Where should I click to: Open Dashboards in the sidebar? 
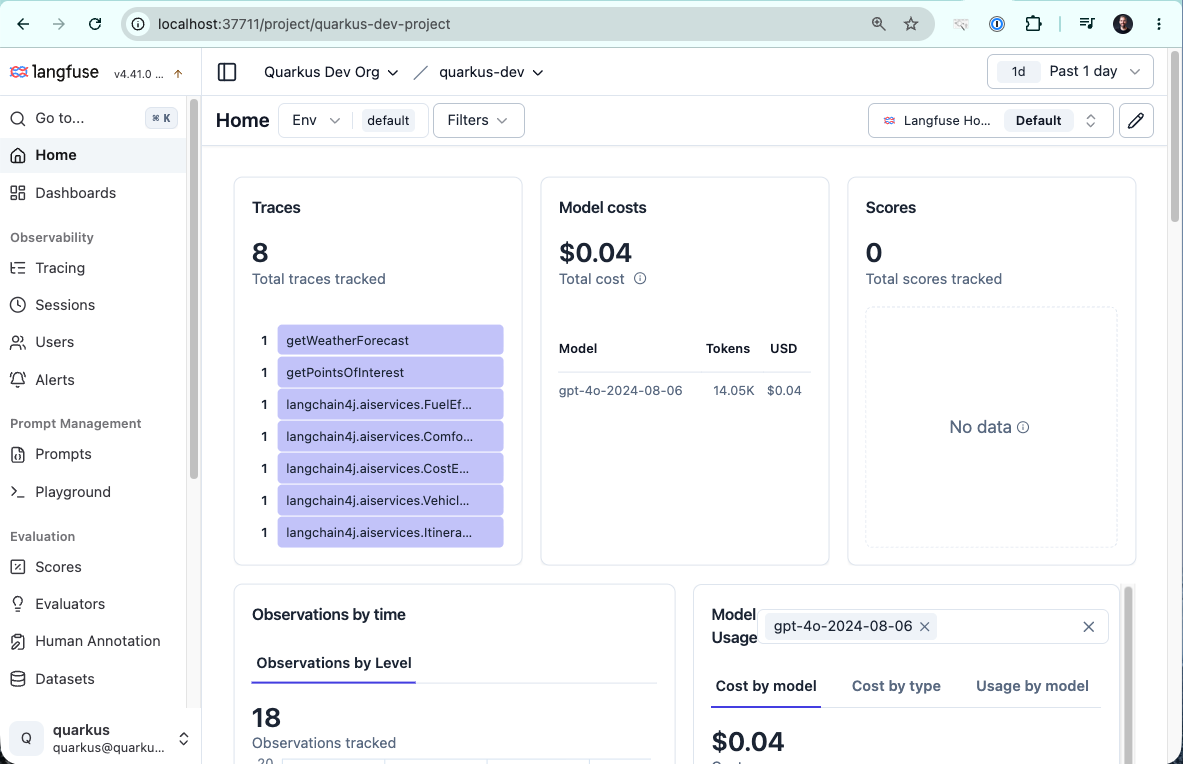94,193
